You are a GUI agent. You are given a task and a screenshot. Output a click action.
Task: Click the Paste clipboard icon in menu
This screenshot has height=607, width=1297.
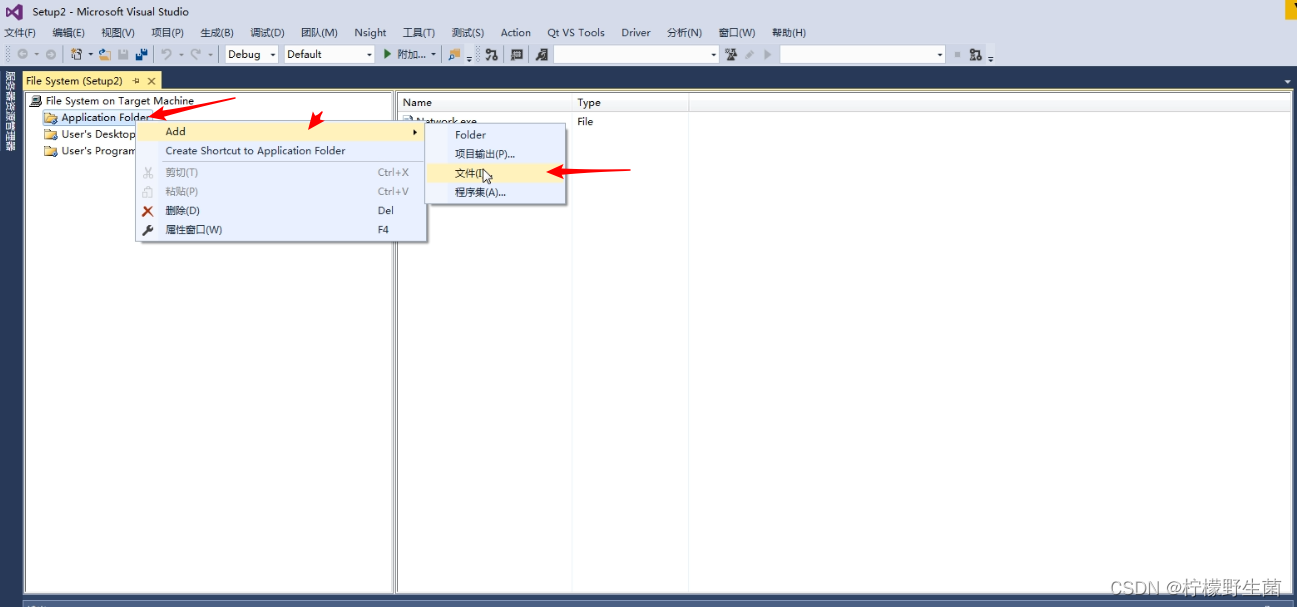pos(148,192)
